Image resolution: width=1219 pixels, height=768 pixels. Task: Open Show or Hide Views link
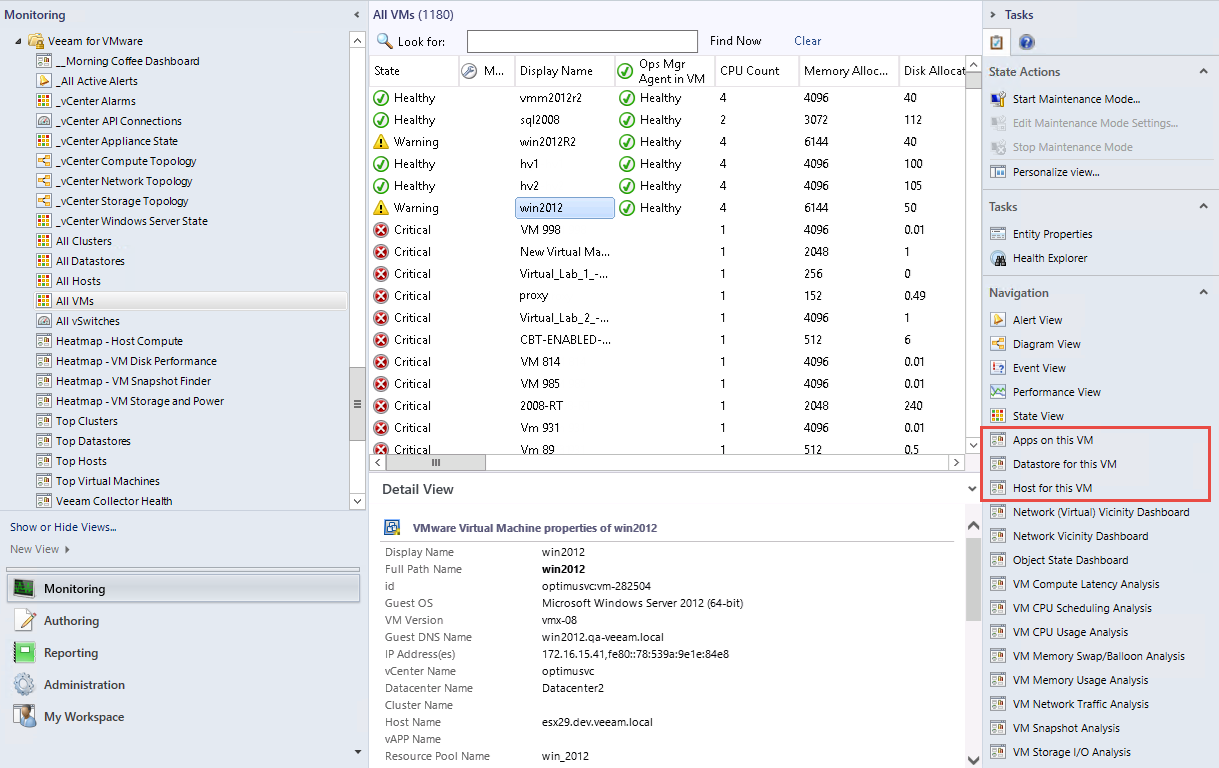63,527
